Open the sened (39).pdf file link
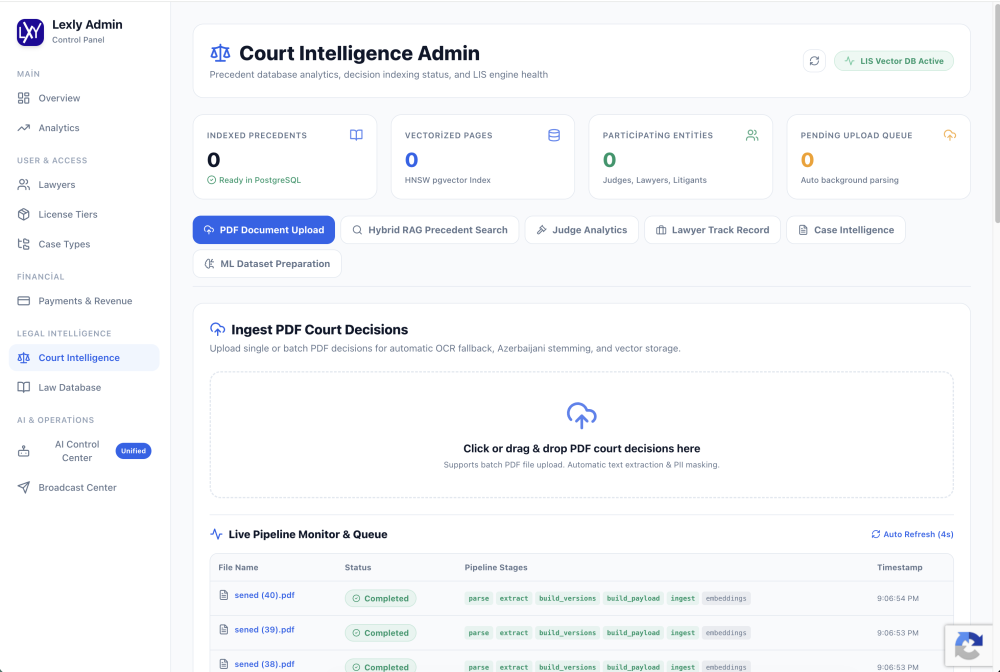This screenshot has width=1000, height=672. [265, 630]
